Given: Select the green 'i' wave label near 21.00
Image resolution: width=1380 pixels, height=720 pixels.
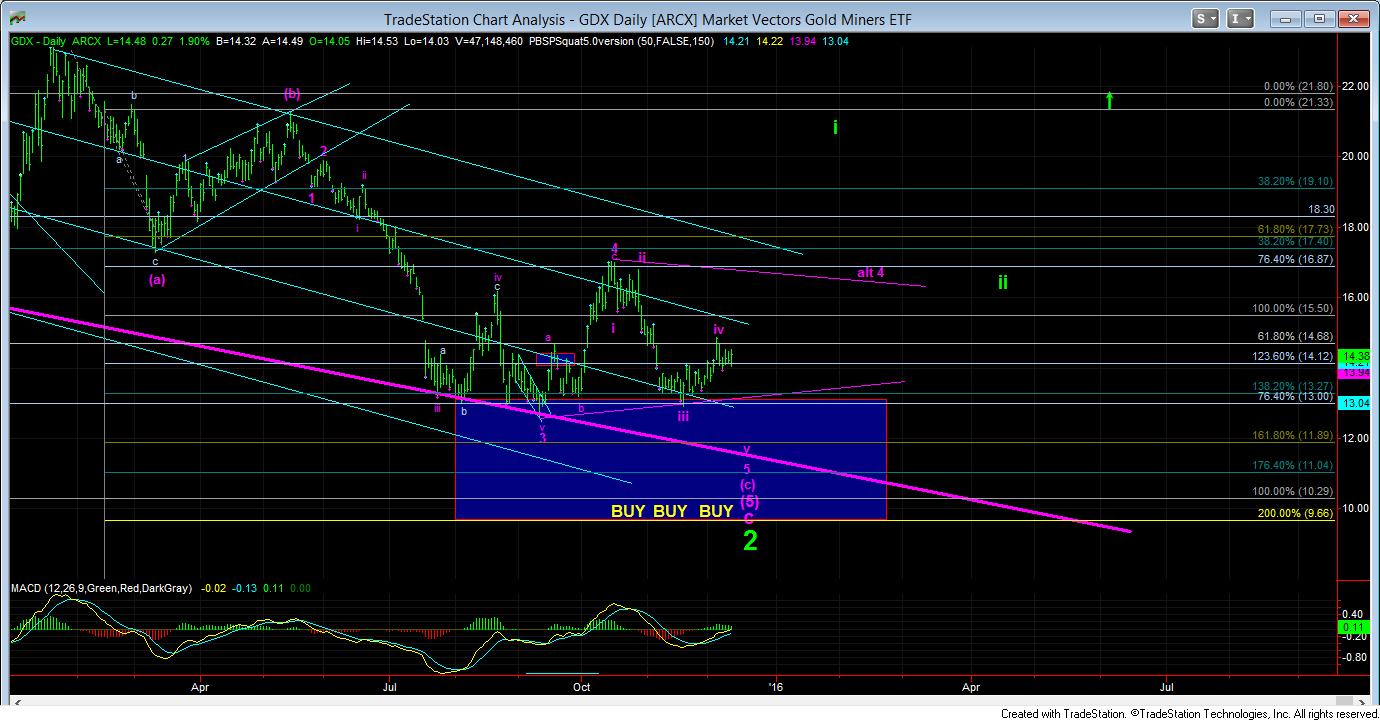Looking at the screenshot, I should point(836,127).
